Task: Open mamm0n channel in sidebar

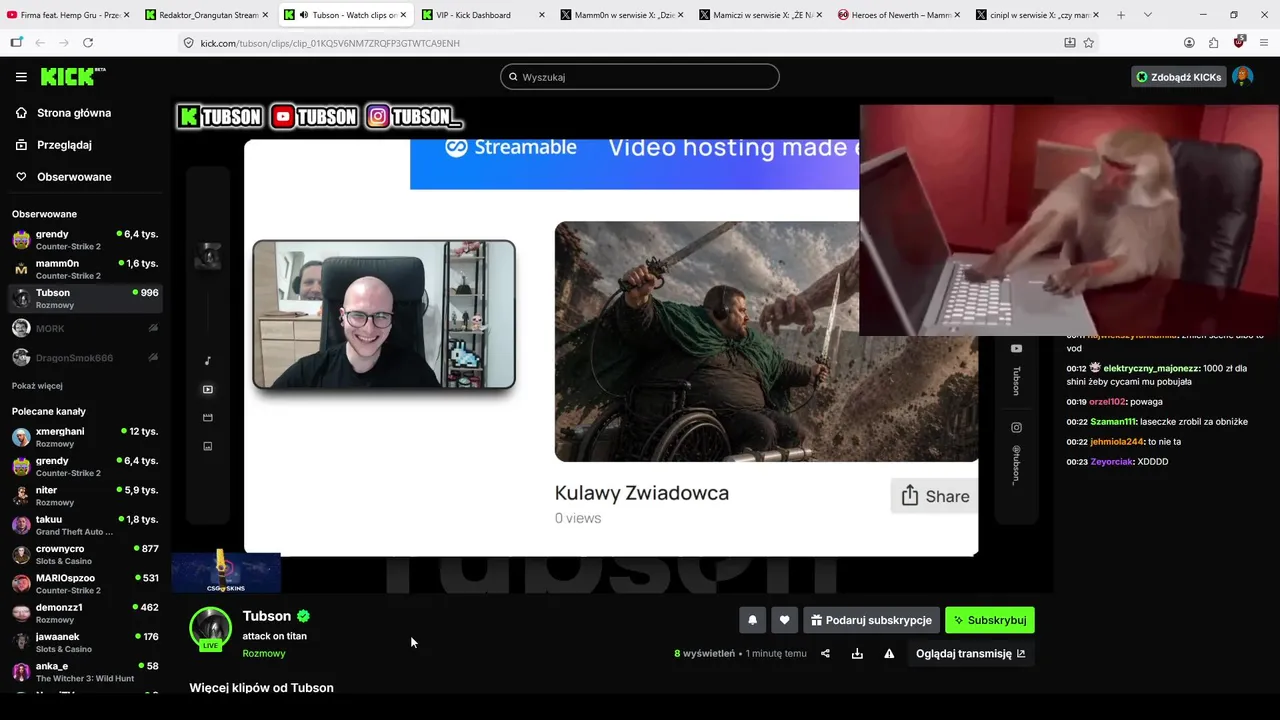Action: [85, 269]
